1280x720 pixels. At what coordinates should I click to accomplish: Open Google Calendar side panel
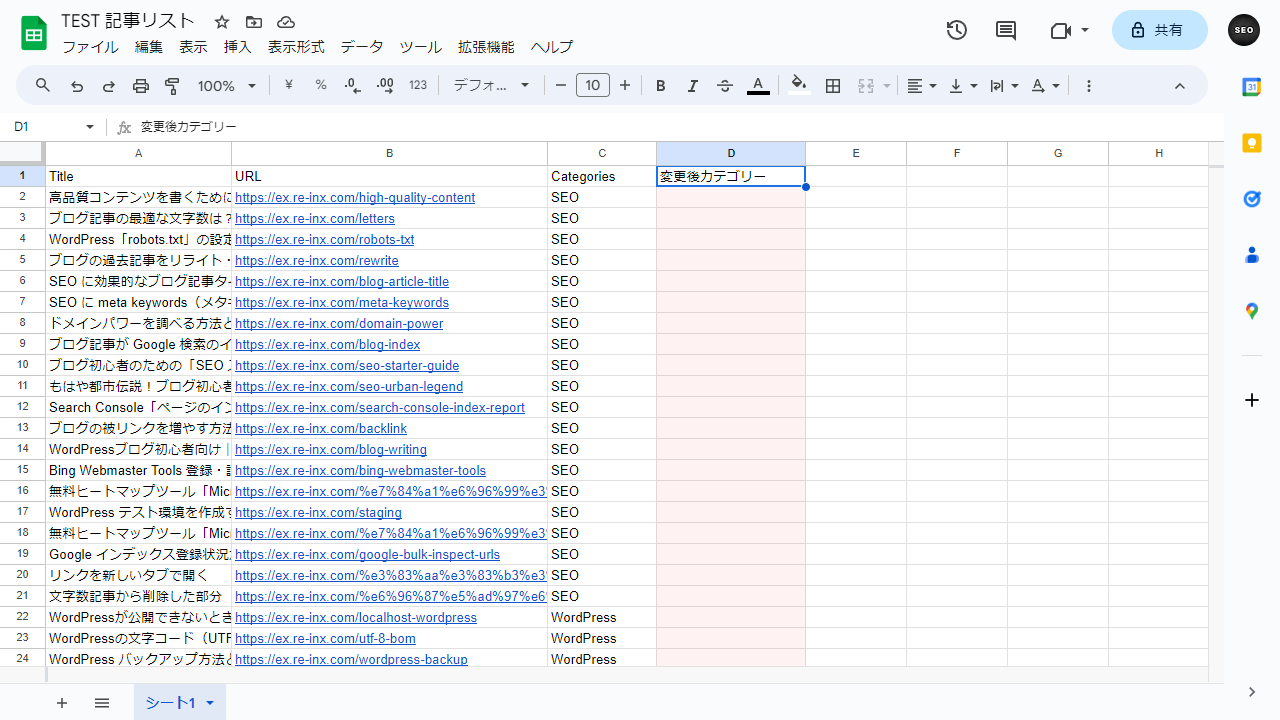[x=1251, y=87]
